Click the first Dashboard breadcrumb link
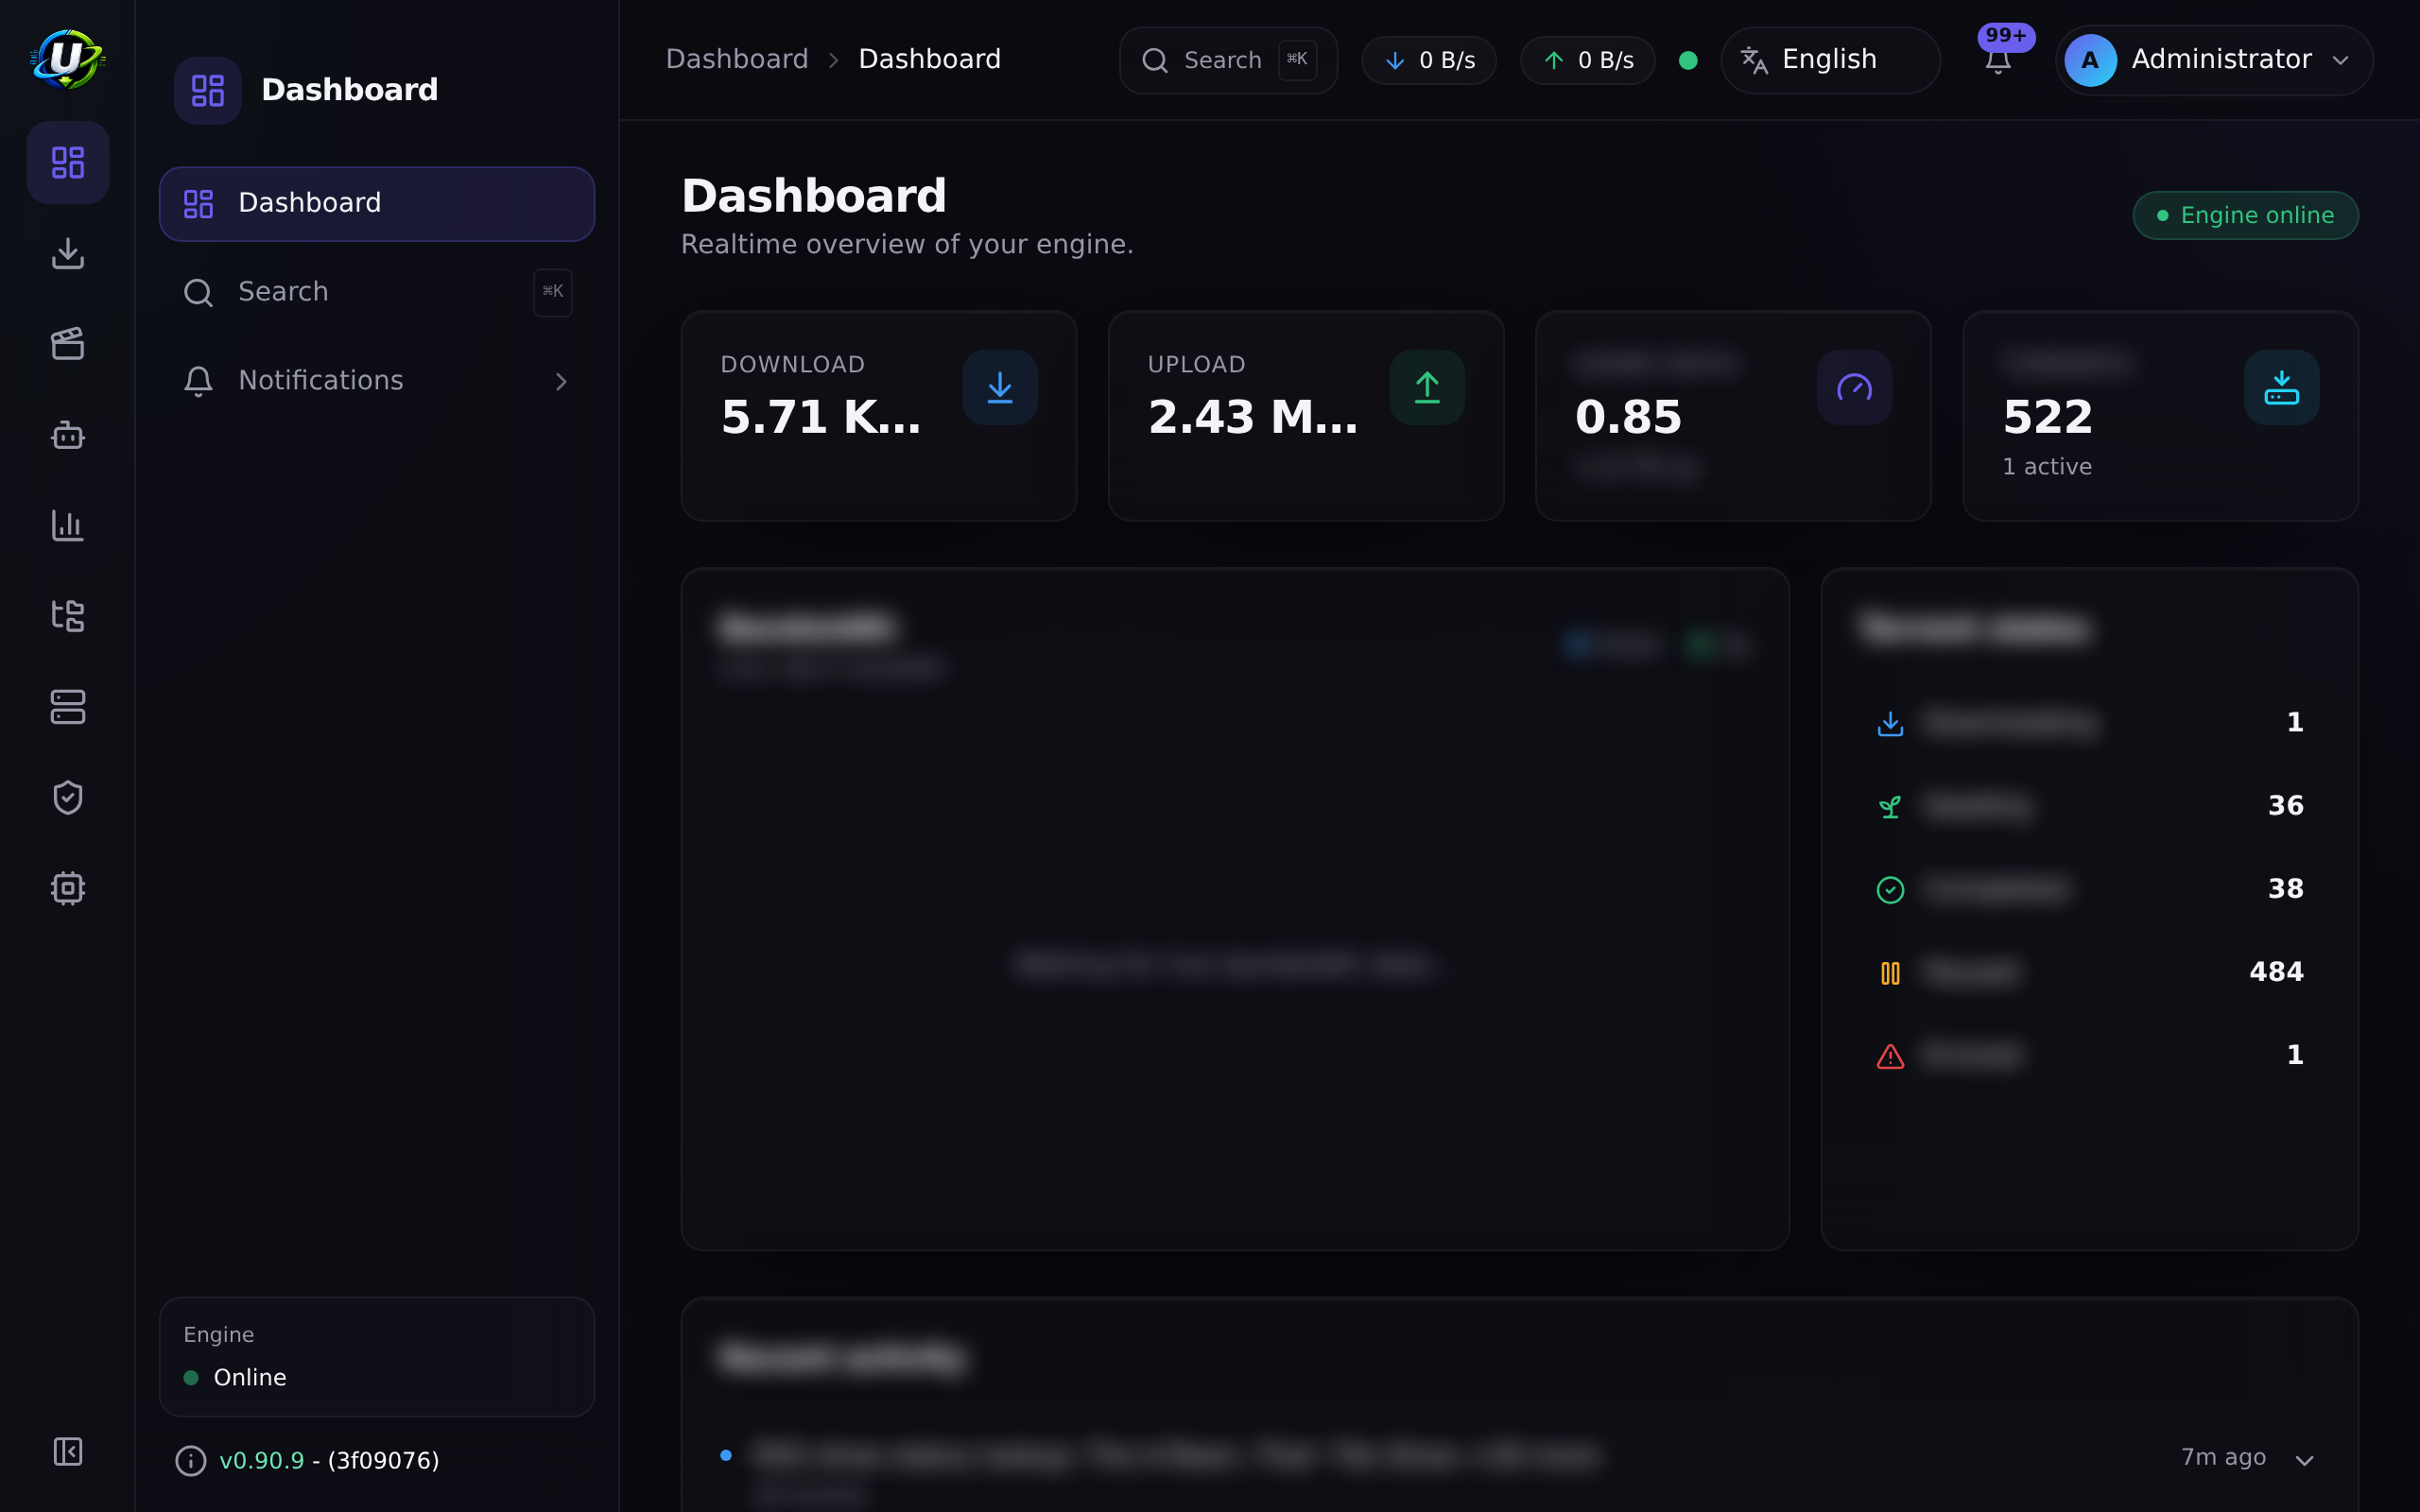The image size is (2420, 1512). (x=737, y=60)
